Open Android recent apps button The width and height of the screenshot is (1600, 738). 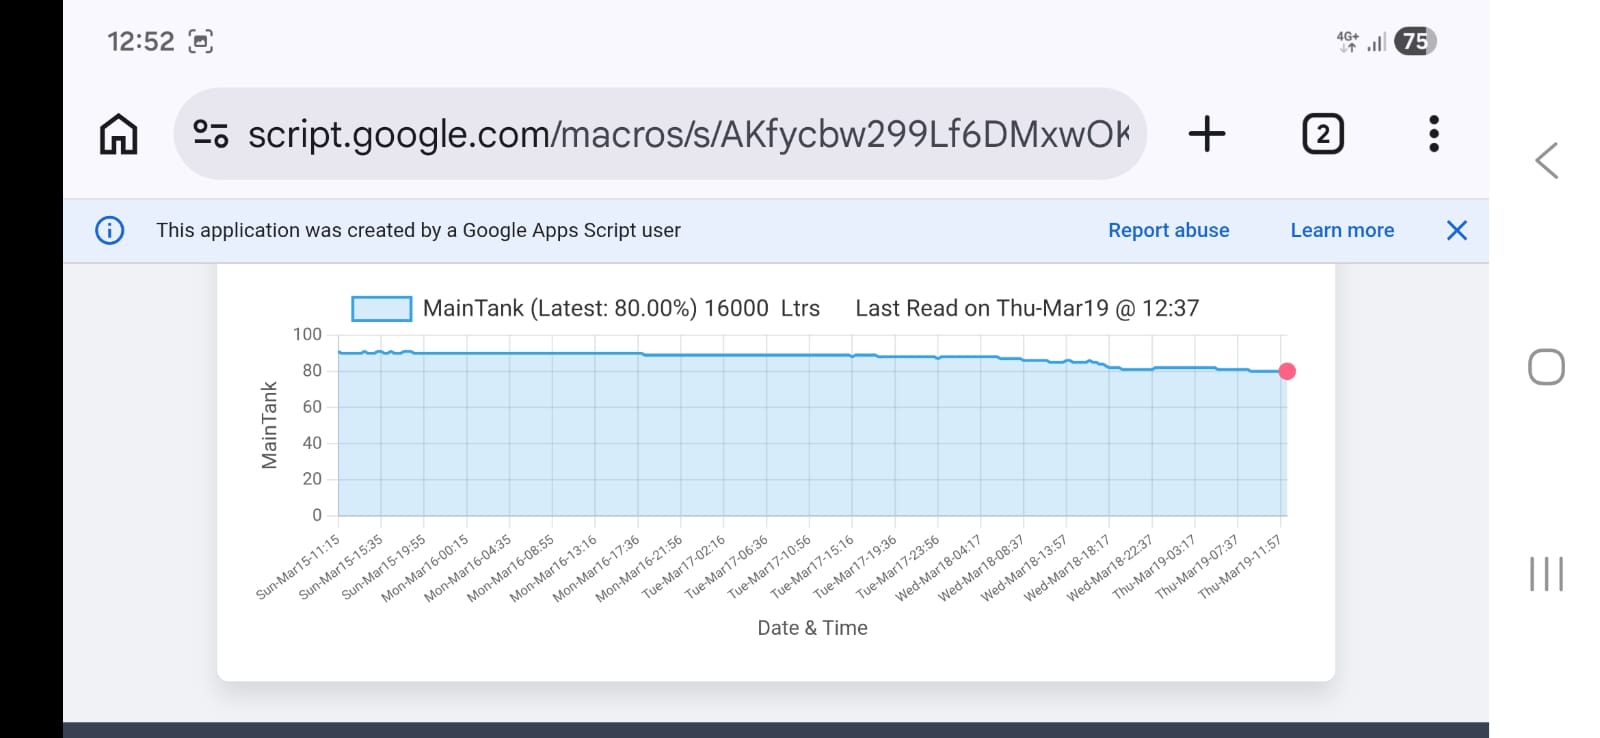coord(1546,574)
